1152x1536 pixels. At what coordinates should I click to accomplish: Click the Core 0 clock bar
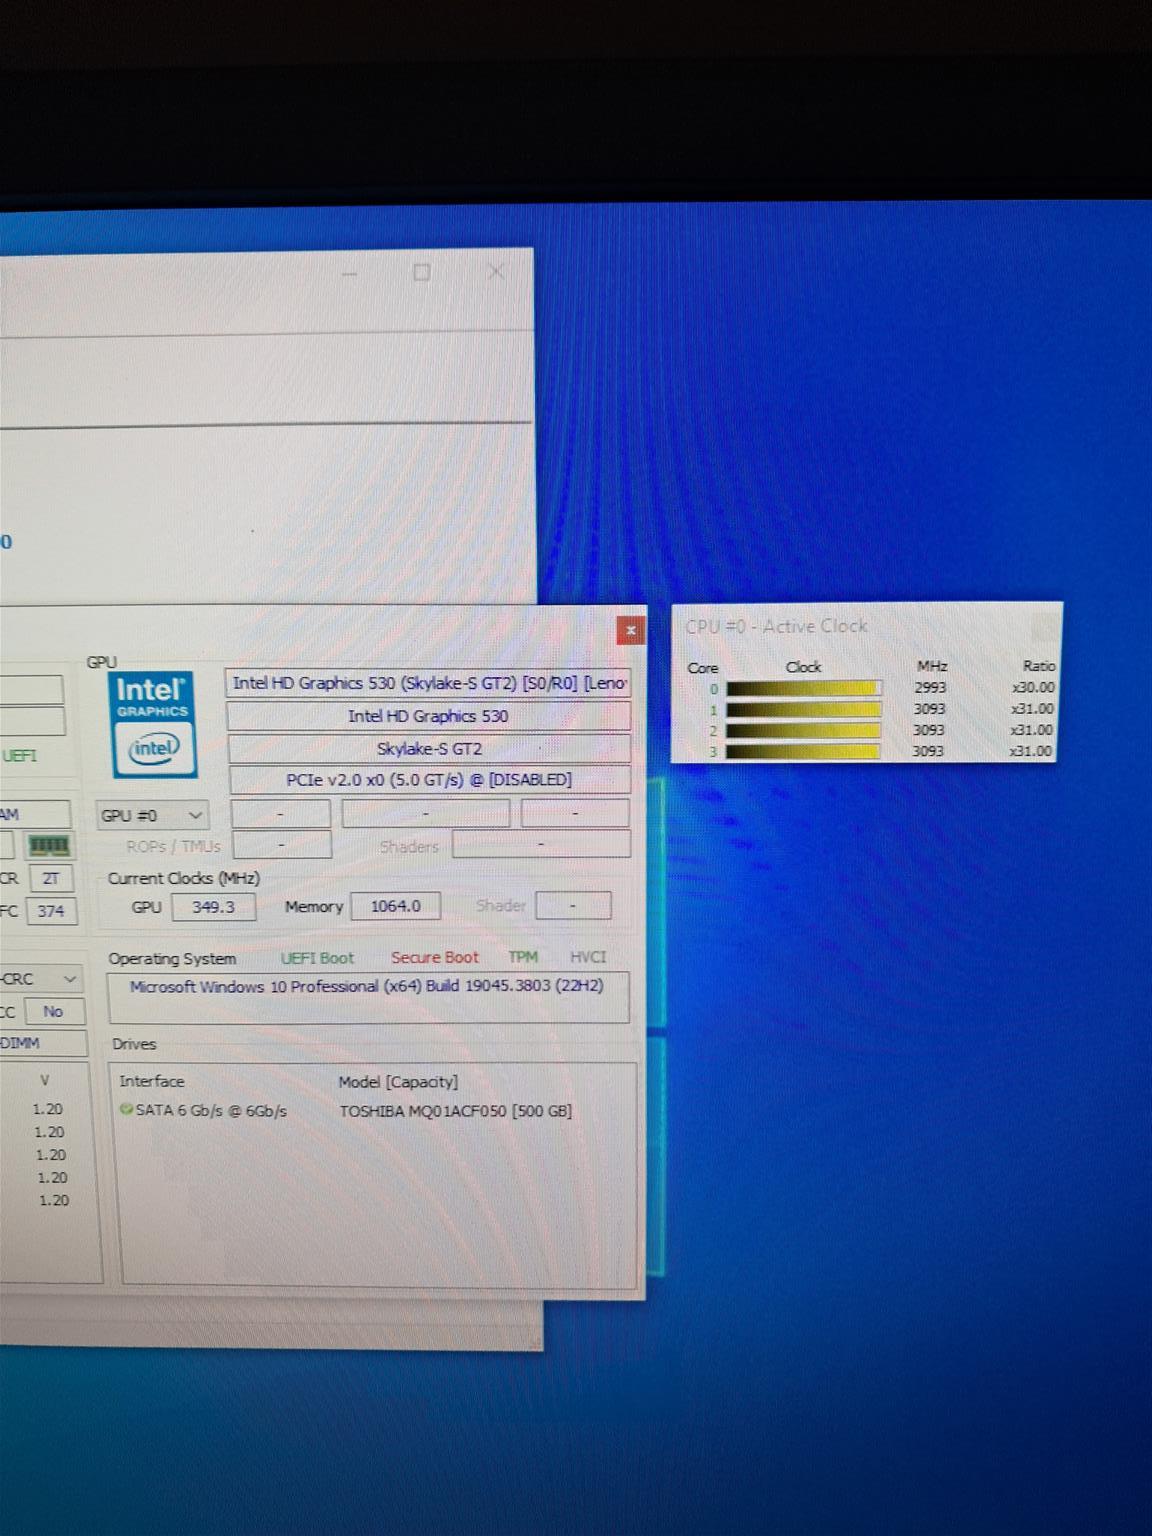(803, 688)
